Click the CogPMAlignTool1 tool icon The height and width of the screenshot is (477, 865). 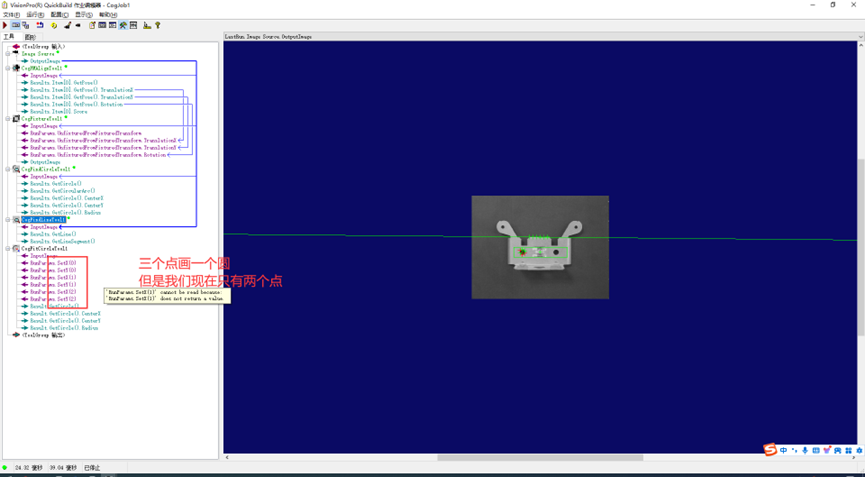(x=16, y=68)
